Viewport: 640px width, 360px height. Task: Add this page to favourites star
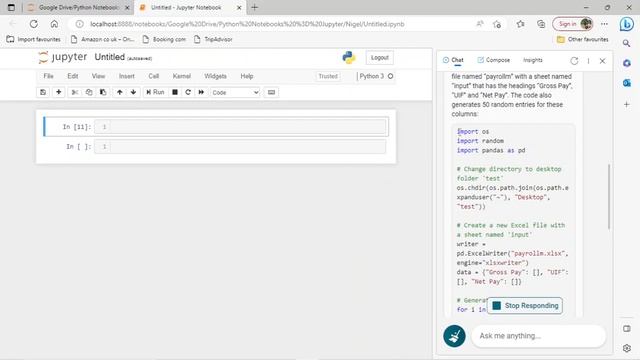tap(497, 24)
